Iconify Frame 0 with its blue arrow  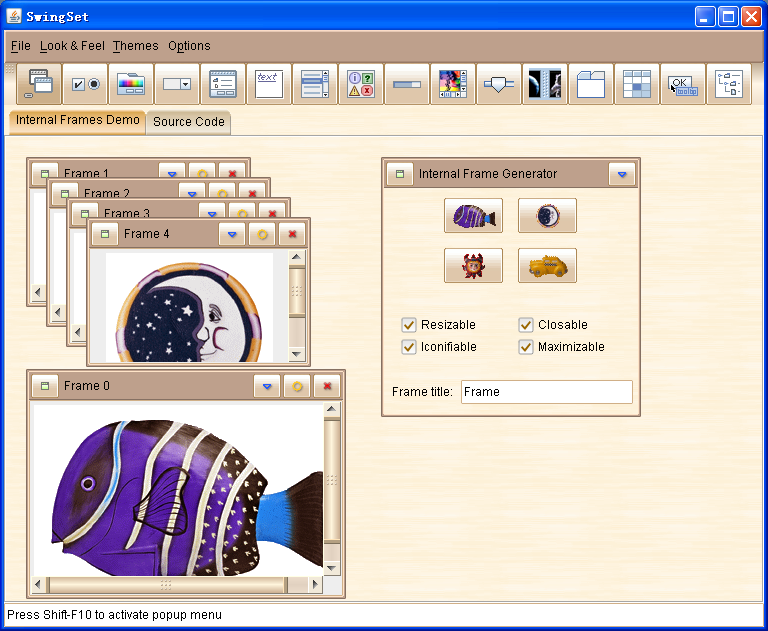(x=267, y=386)
